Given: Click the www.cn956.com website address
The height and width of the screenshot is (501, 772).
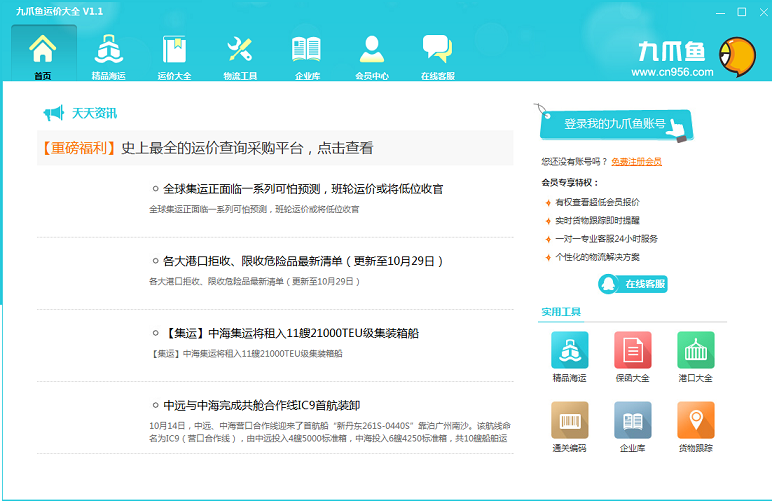Looking at the screenshot, I should (x=672, y=72).
